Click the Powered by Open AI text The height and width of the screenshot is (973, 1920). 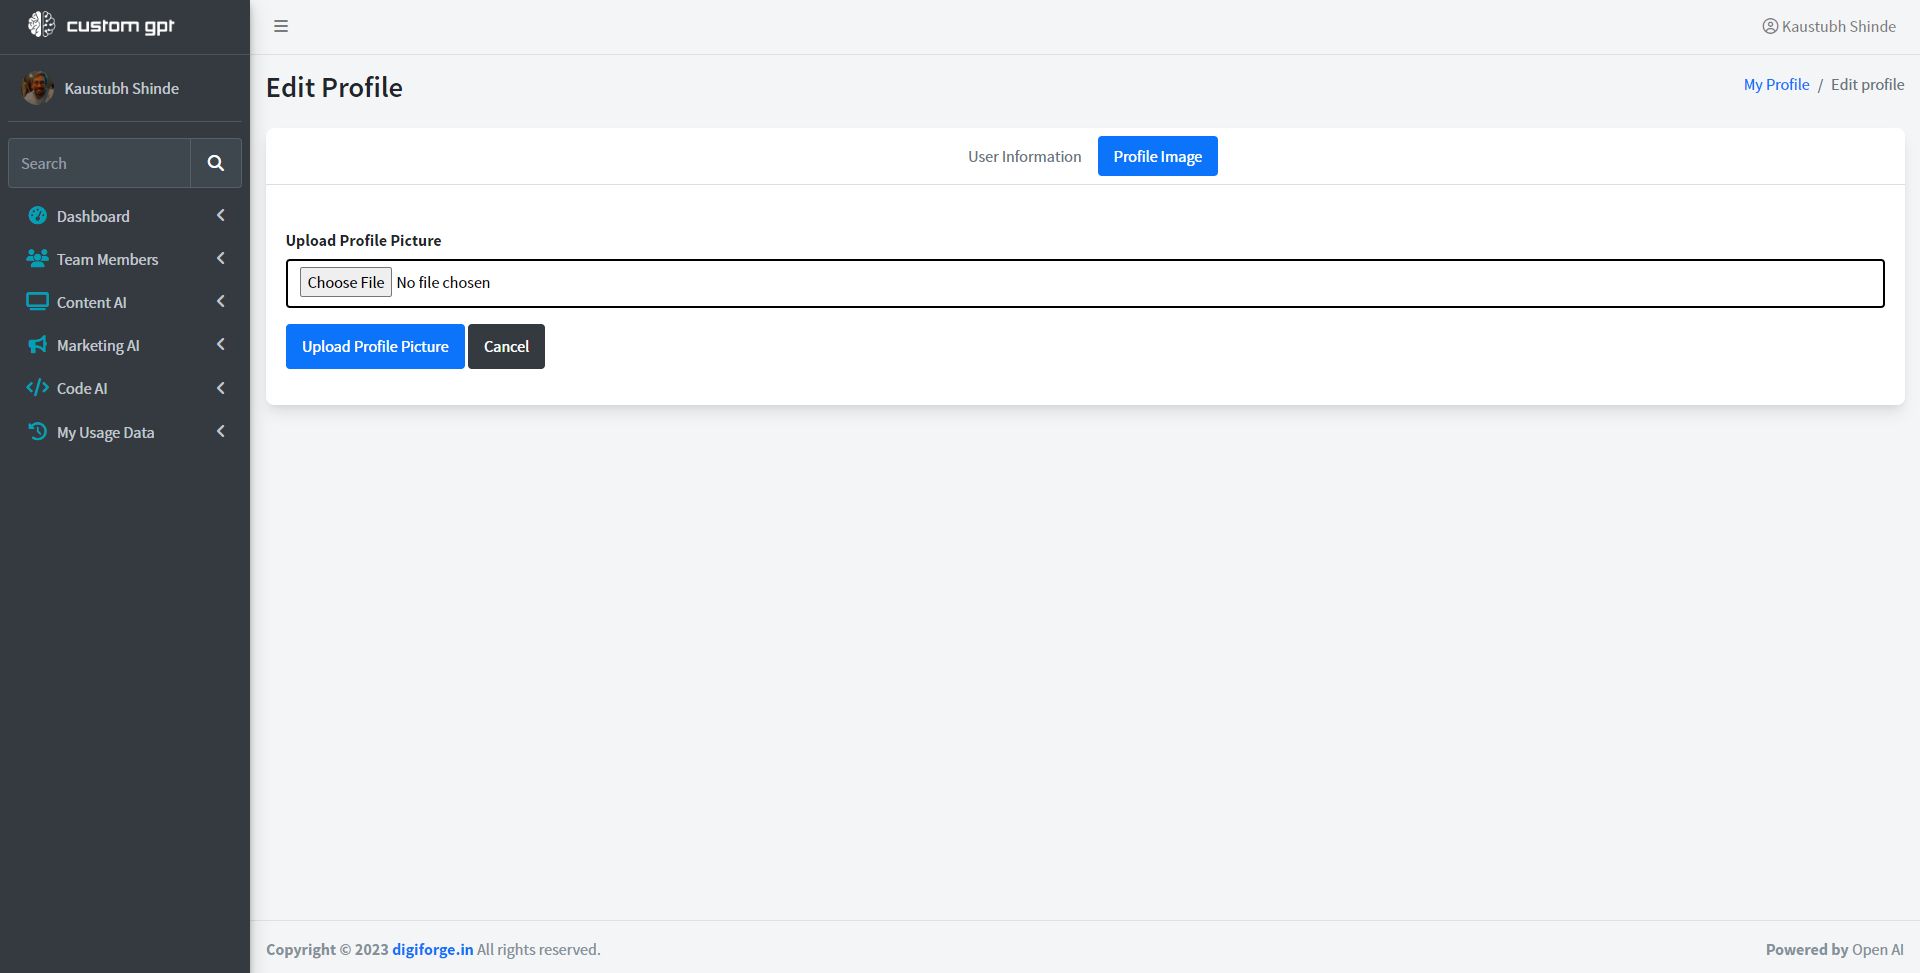(x=1834, y=949)
